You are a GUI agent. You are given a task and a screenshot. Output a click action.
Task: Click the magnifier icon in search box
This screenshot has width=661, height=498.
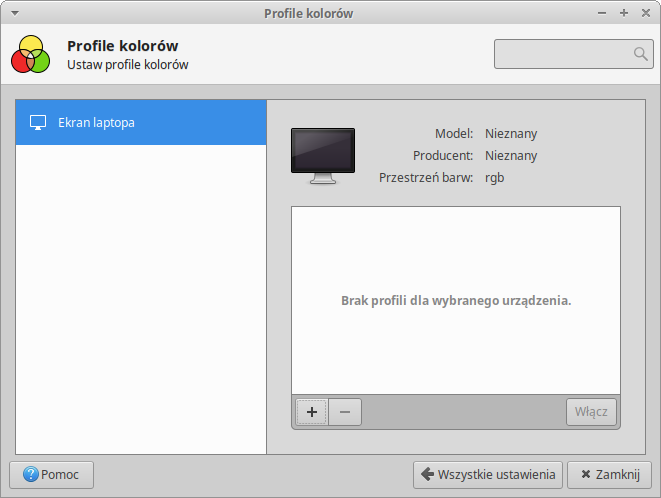640,54
